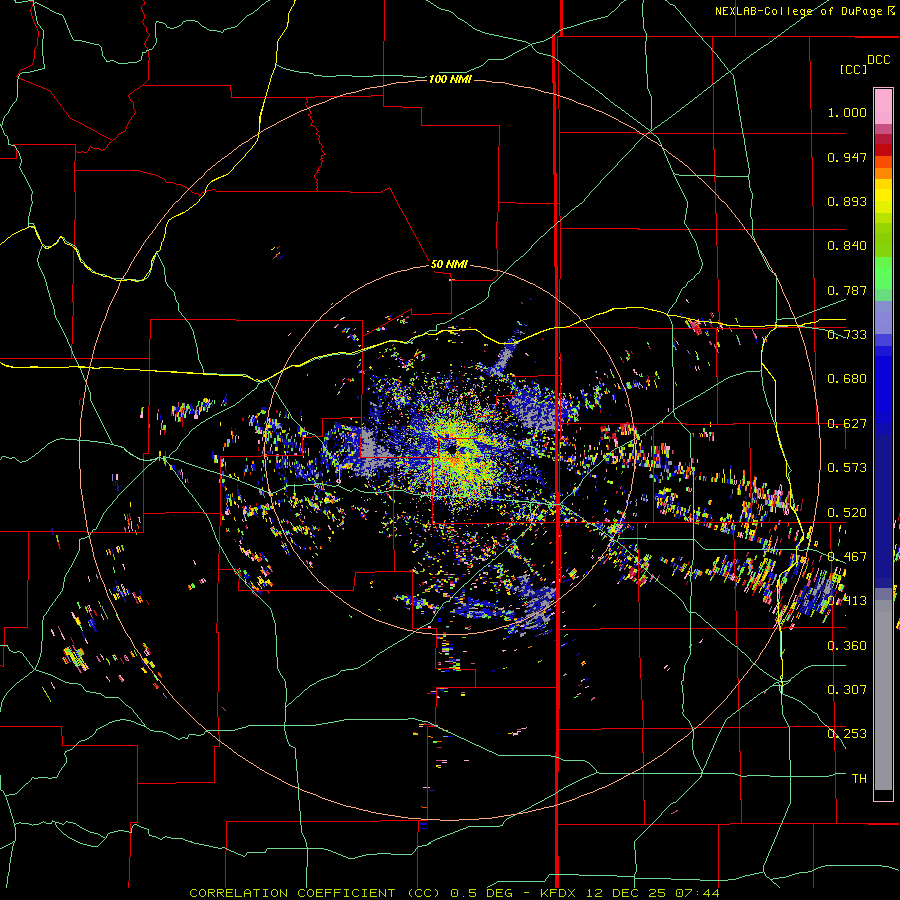Click the 0.680 color scale value
The image size is (900, 900).
(x=847, y=379)
